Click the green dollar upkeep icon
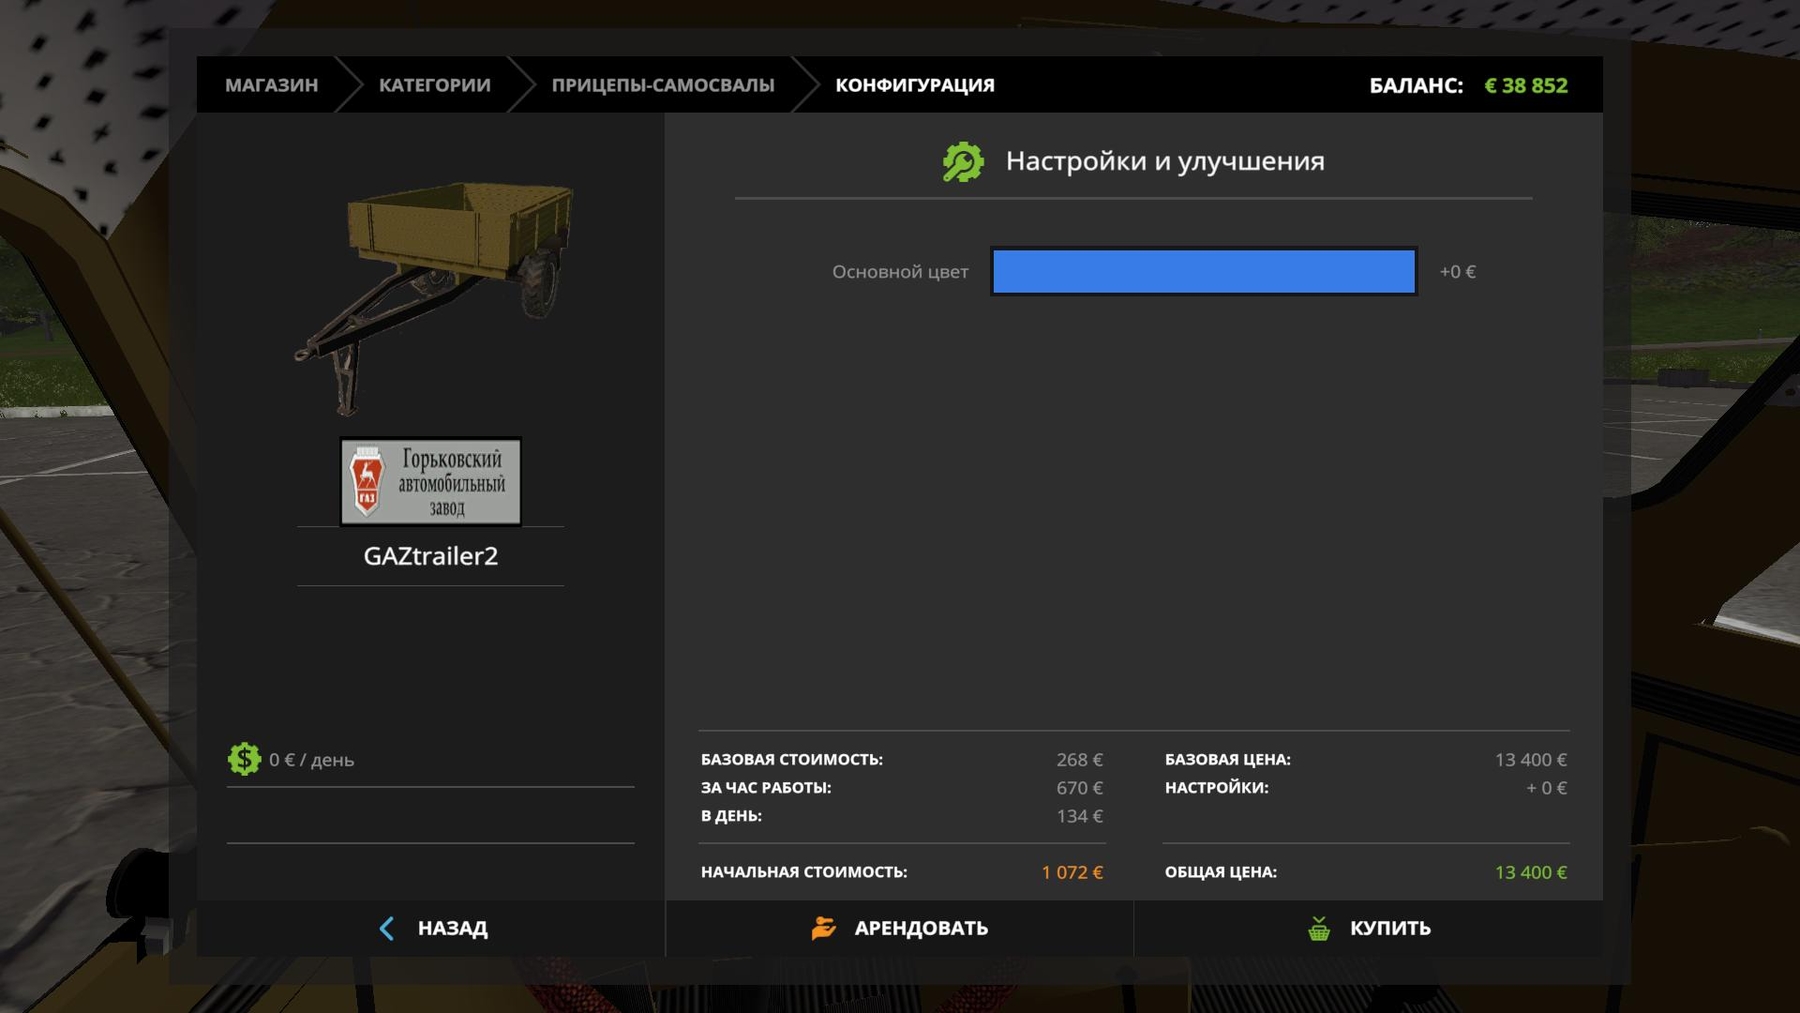Image resolution: width=1800 pixels, height=1013 pixels. 244,759
